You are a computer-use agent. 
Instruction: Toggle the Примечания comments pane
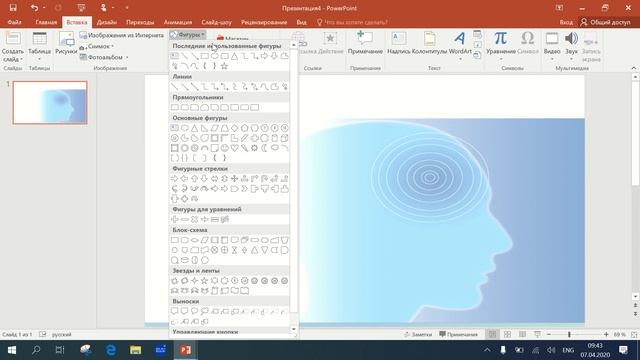coord(458,334)
